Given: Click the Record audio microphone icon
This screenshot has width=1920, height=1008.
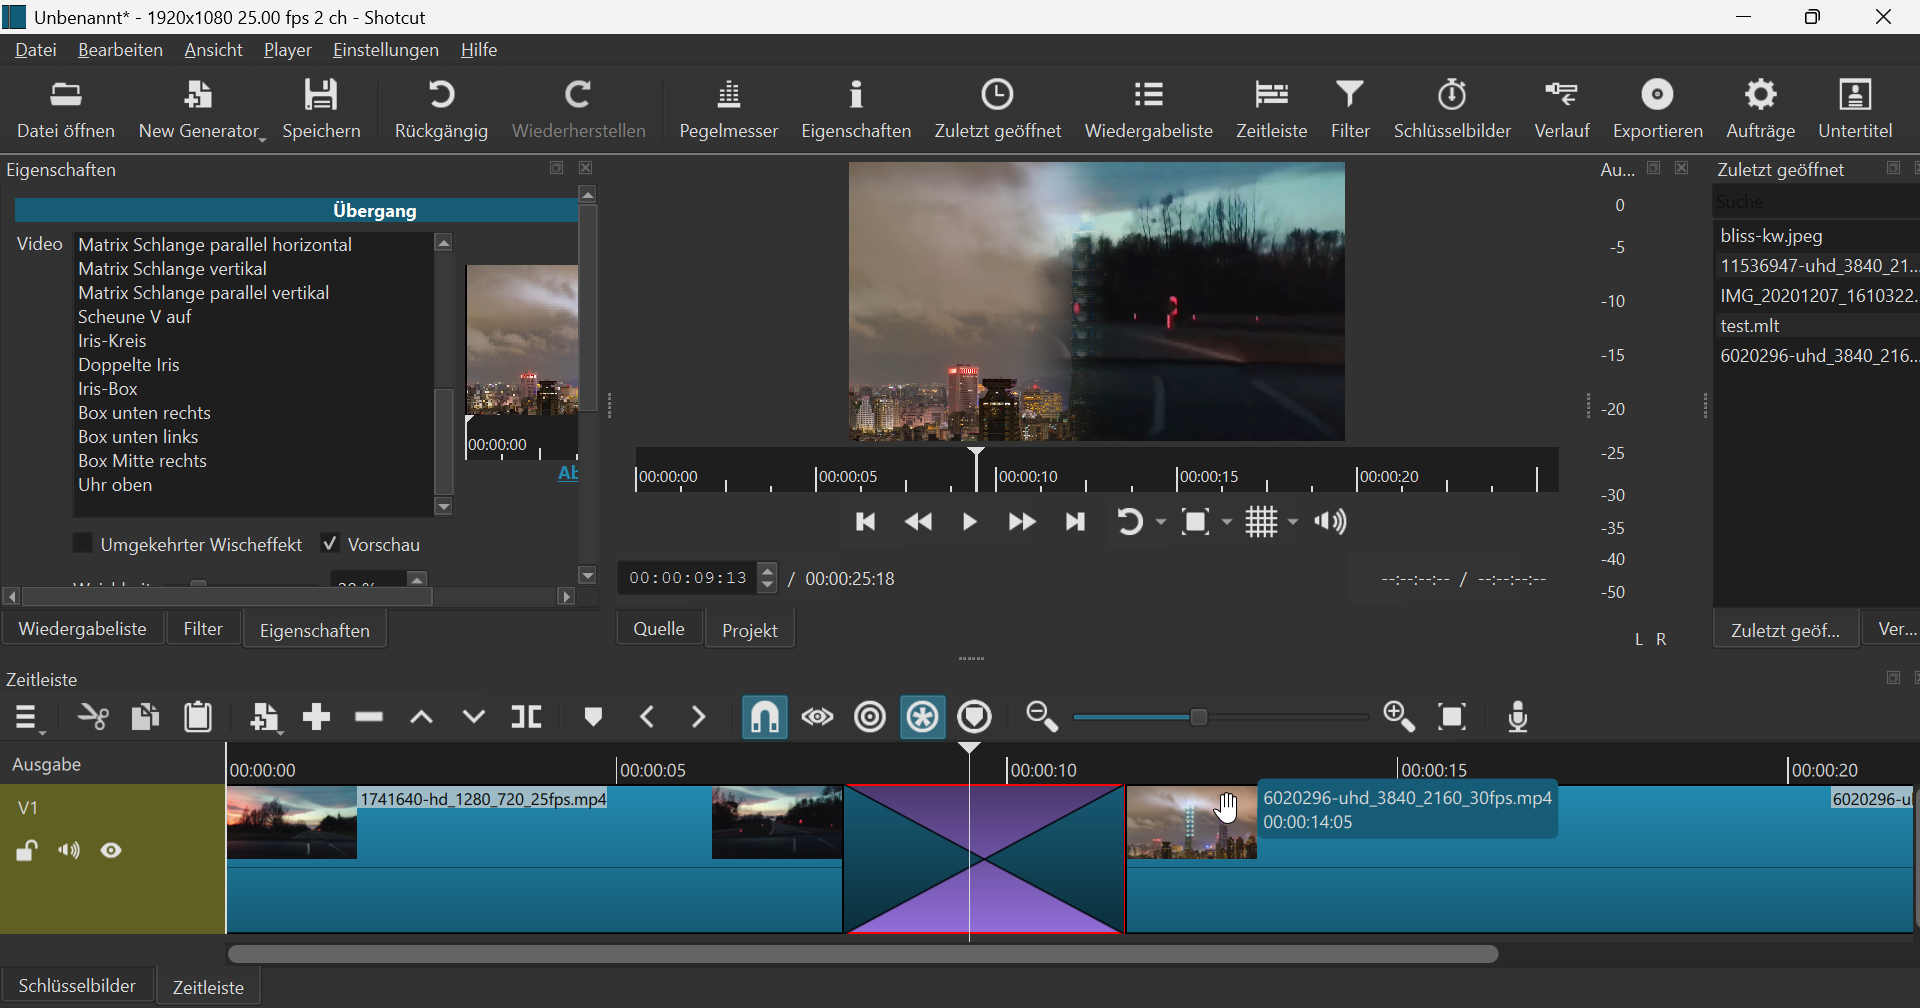Looking at the screenshot, I should point(1518,717).
